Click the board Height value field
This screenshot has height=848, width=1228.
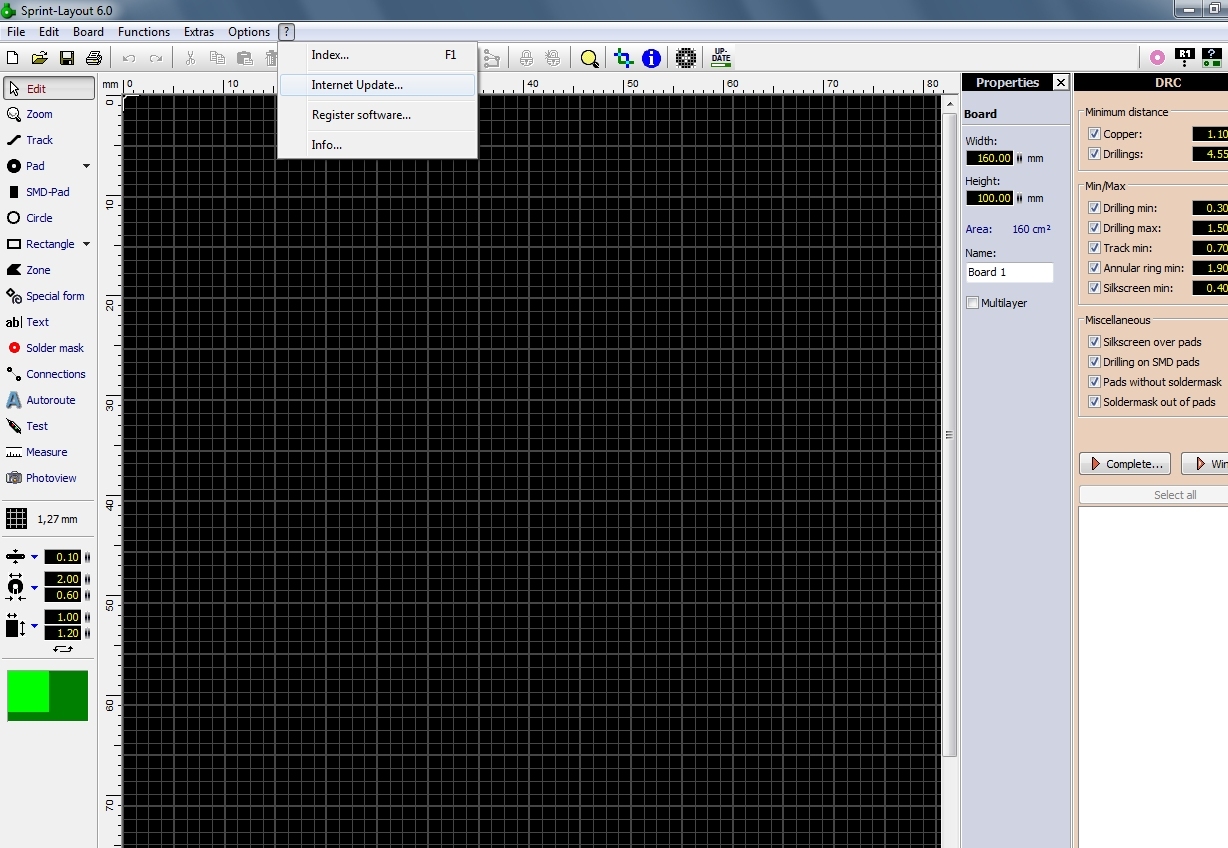(990, 198)
